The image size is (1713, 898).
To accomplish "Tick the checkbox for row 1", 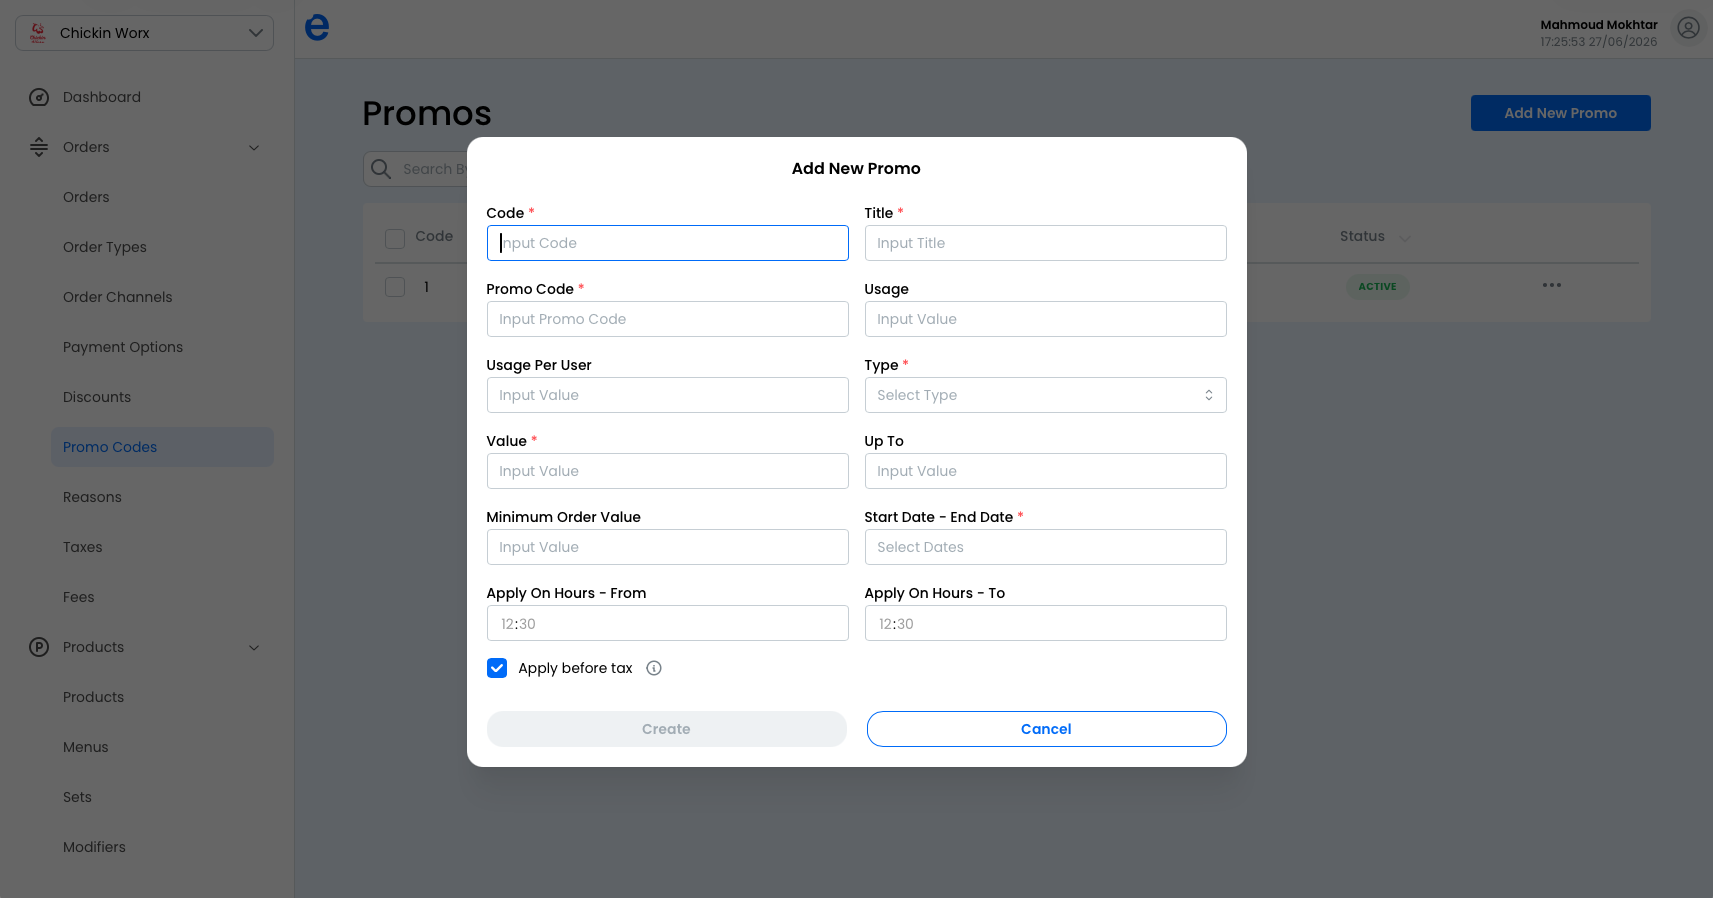I will (x=395, y=287).
